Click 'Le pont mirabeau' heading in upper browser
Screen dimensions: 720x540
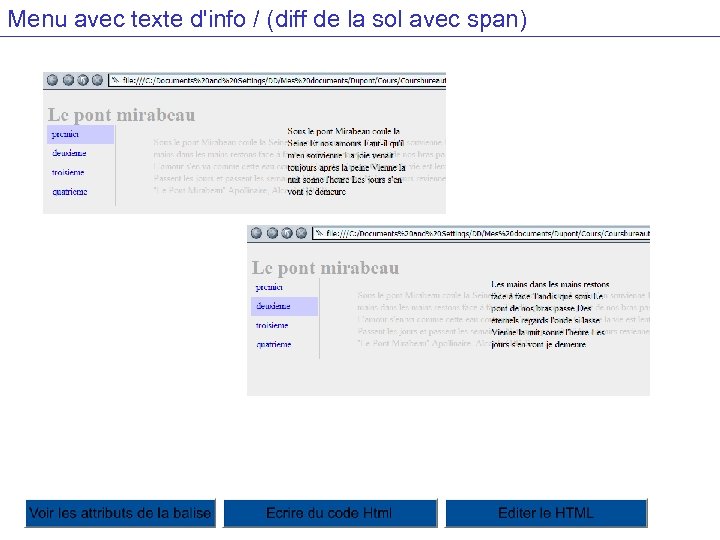pyautogui.click(x=122, y=115)
